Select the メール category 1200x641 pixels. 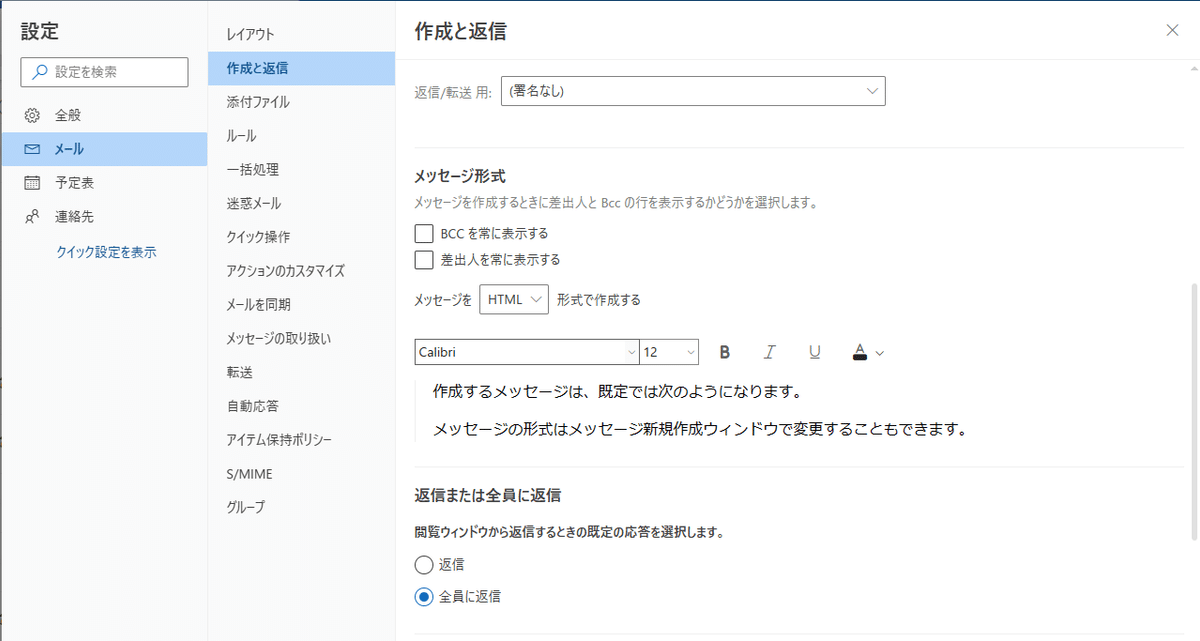tap(104, 149)
